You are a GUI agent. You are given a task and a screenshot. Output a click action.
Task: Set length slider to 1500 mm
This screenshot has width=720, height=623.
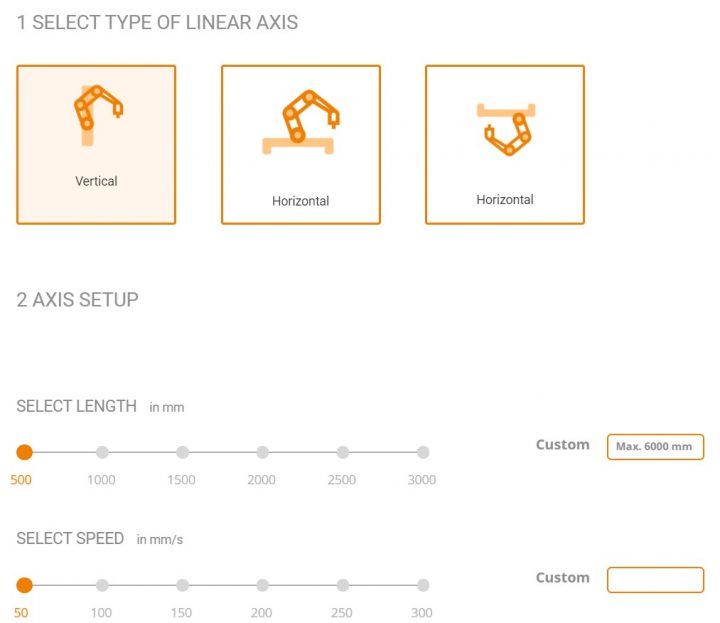point(182,452)
